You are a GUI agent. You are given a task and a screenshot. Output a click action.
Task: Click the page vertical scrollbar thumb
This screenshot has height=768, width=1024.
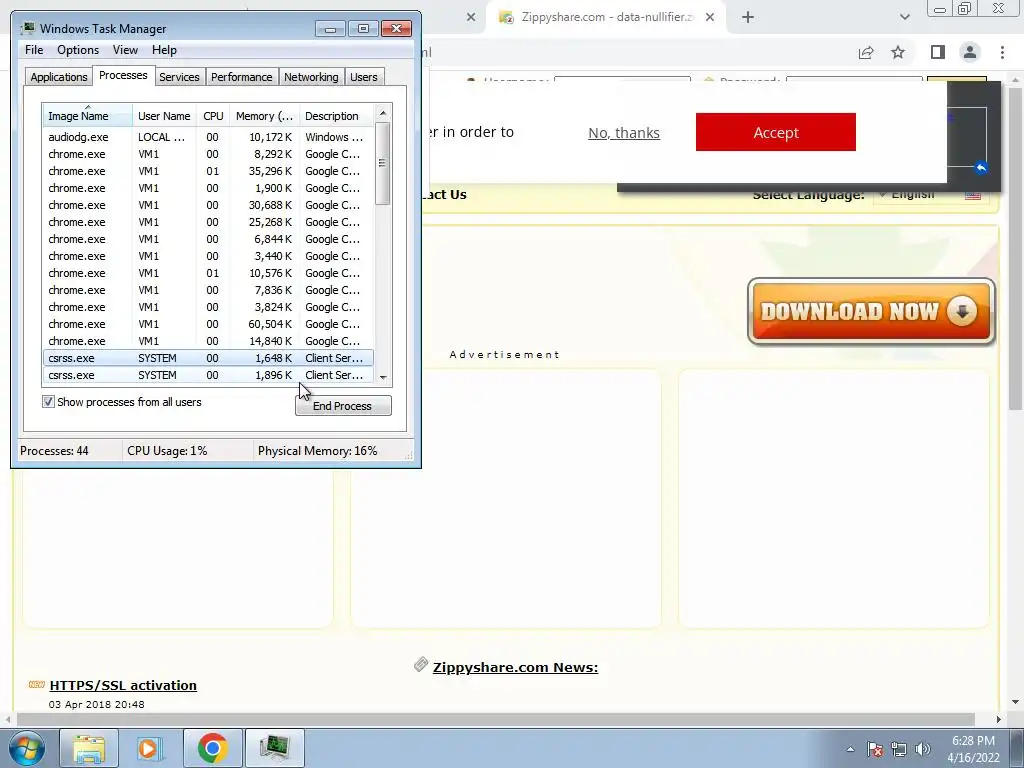pyautogui.click(x=1016, y=248)
